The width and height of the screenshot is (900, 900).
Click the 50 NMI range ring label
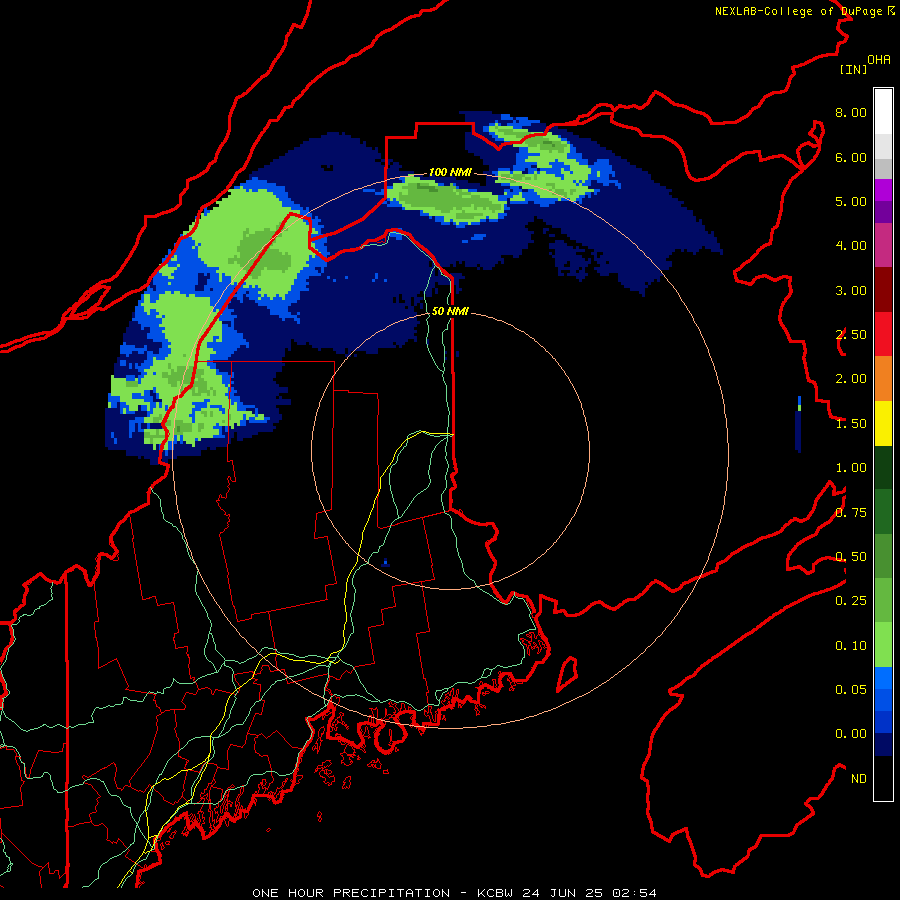tap(450, 311)
